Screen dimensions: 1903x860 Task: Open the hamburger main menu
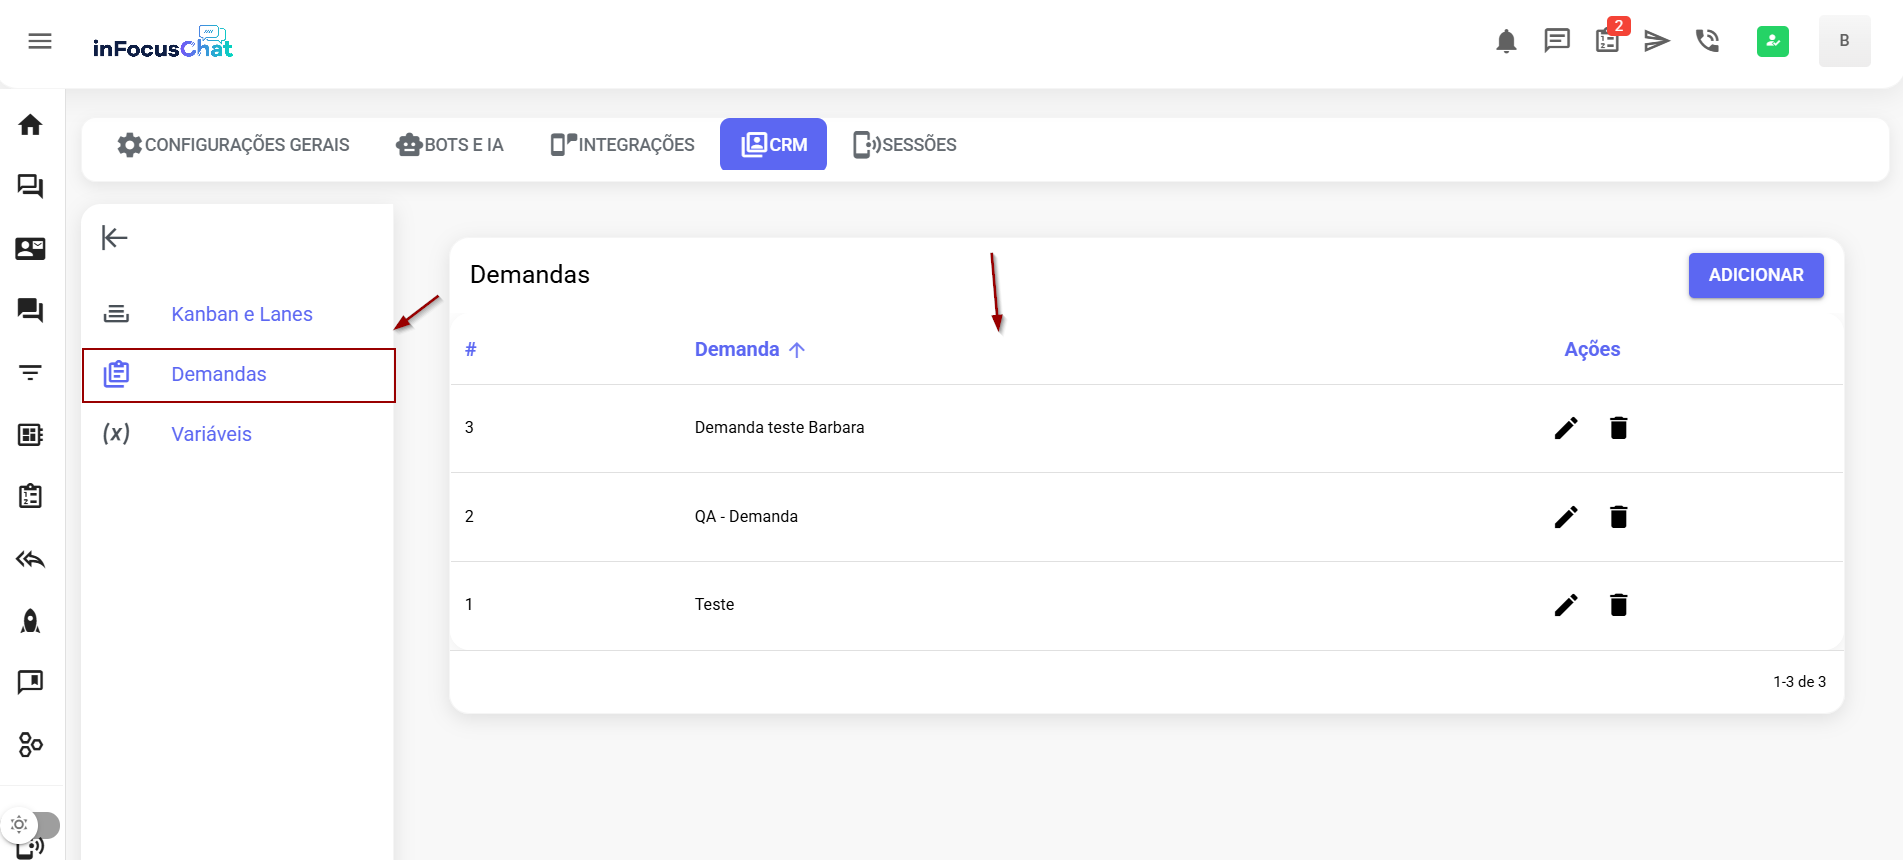(x=40, y=41)
